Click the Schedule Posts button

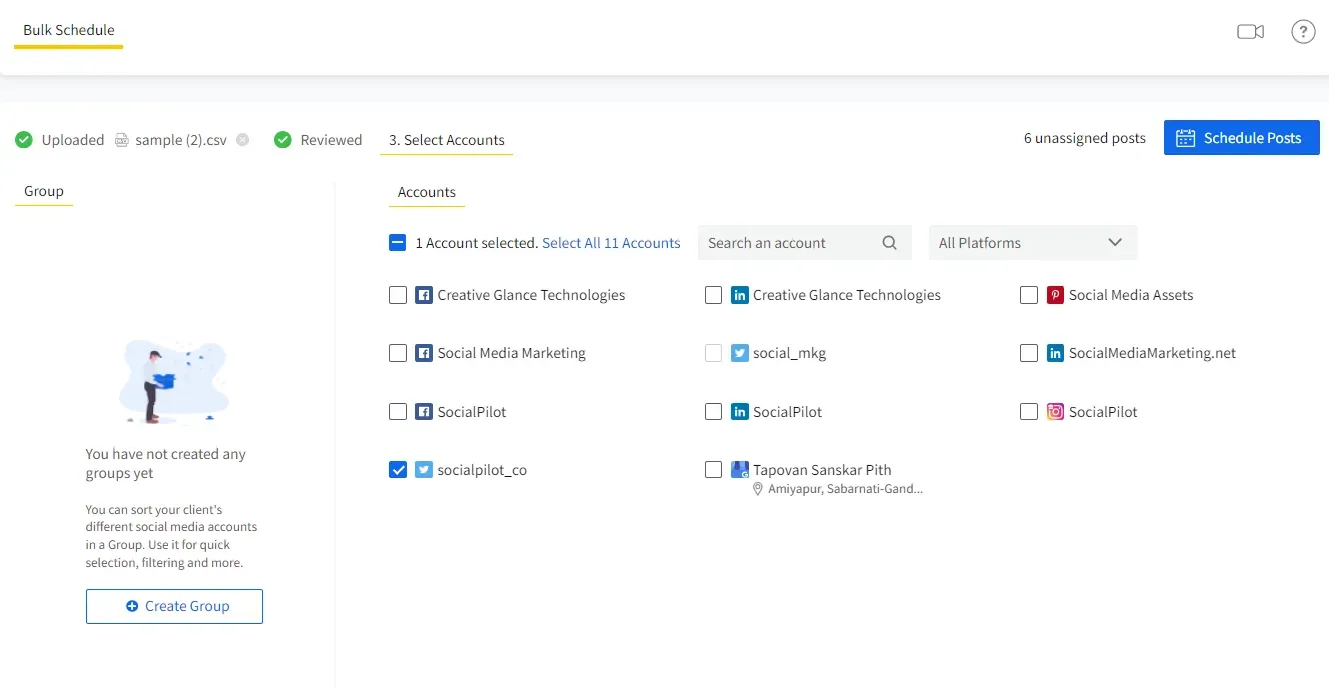coord(1241,137)
